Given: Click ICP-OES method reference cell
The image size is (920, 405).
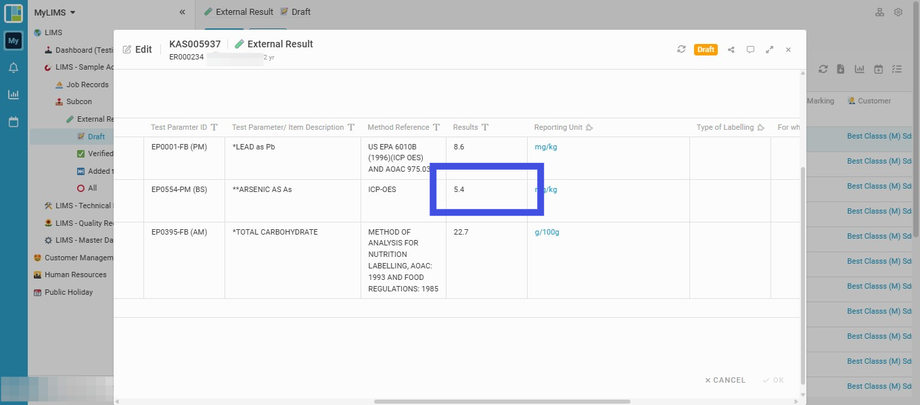Looking at the screenshot, I should (x=403, y=201).
